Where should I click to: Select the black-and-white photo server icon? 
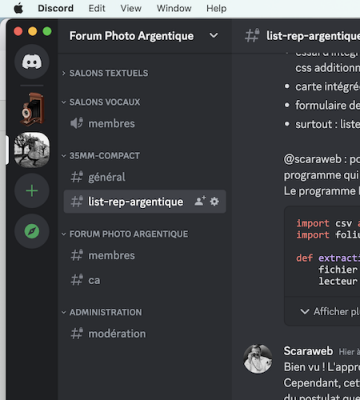click(32, 150)
